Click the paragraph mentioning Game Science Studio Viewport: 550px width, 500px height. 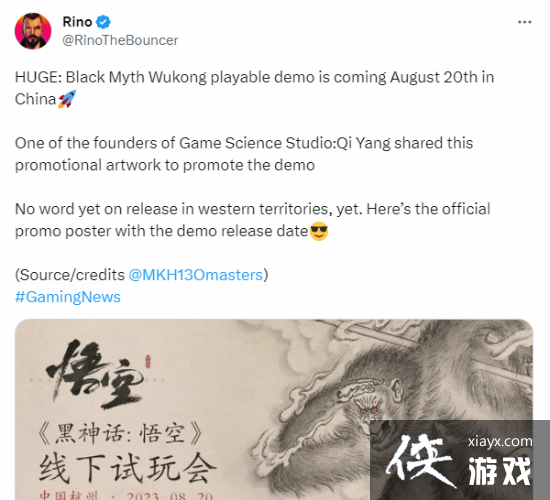[x=244, y=154]
